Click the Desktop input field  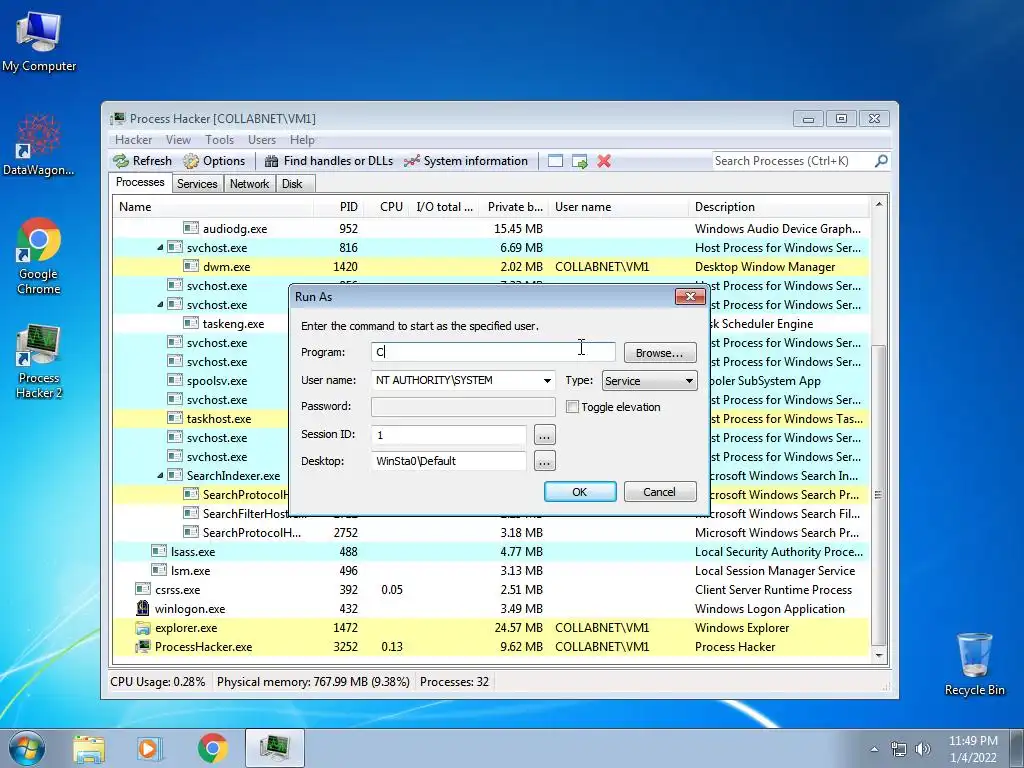pos(449,461)
